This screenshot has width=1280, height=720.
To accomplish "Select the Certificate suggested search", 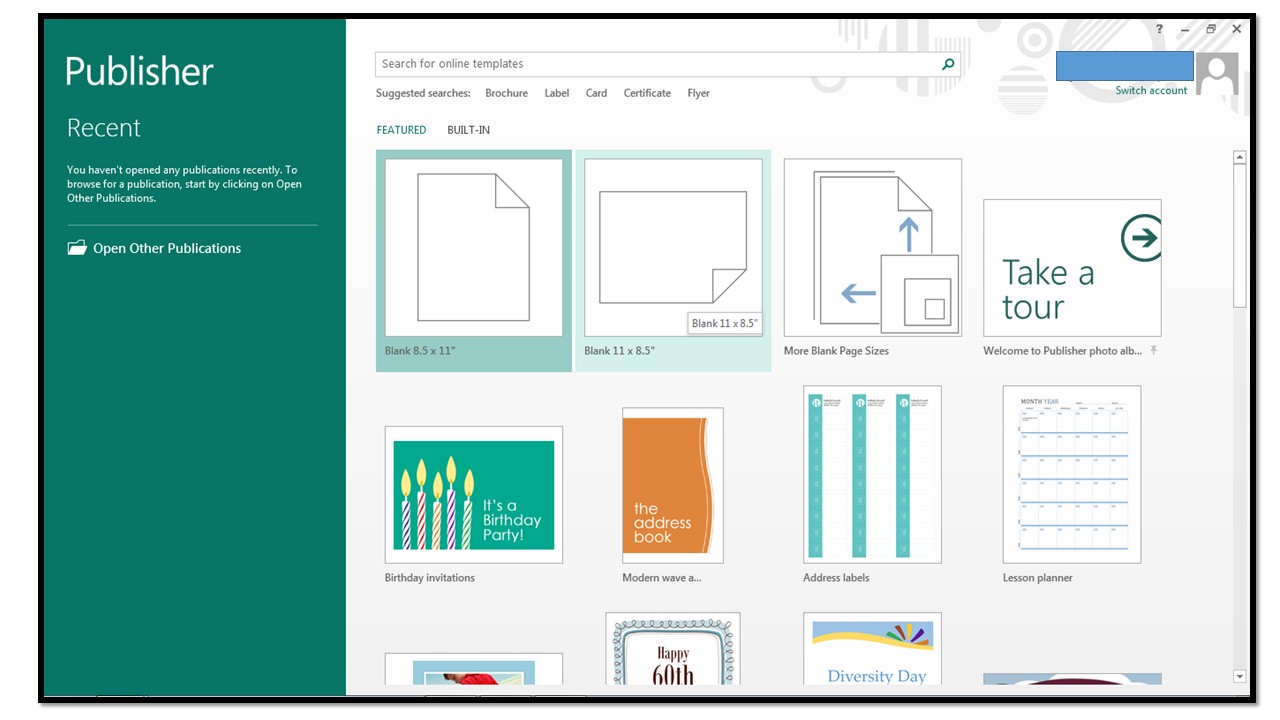I will point(647,93).
